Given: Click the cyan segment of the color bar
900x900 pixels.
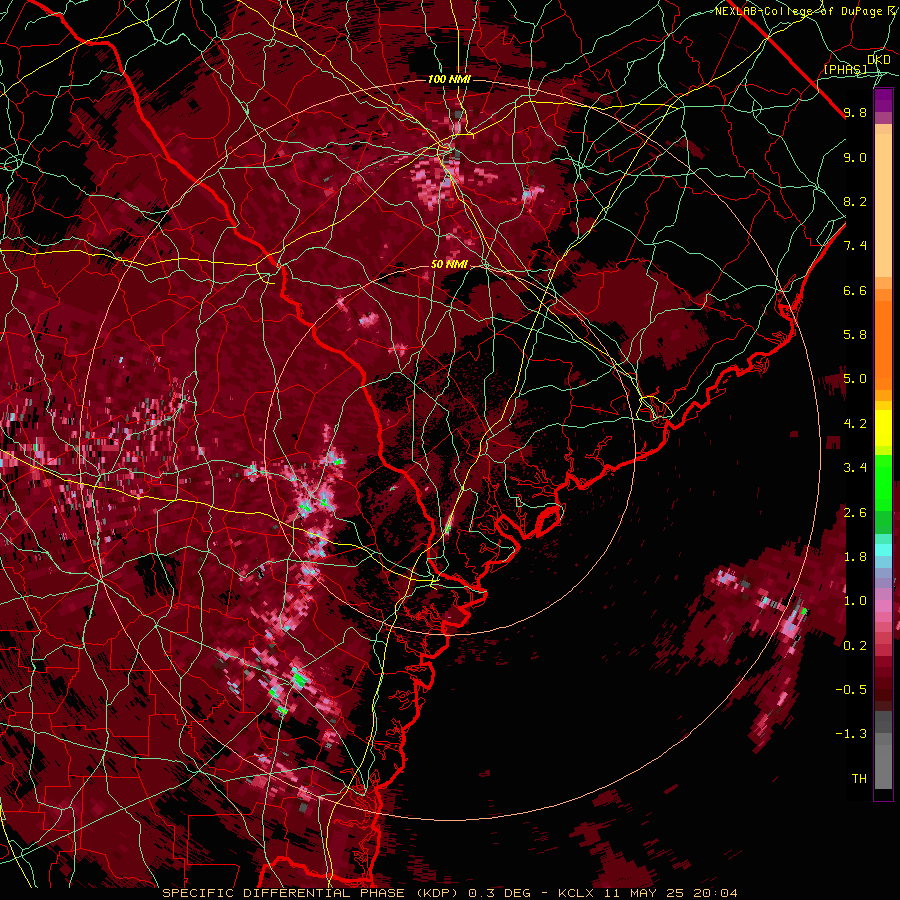Looking at the screenshot, I should pyautogui.click(x=883, y=549).
